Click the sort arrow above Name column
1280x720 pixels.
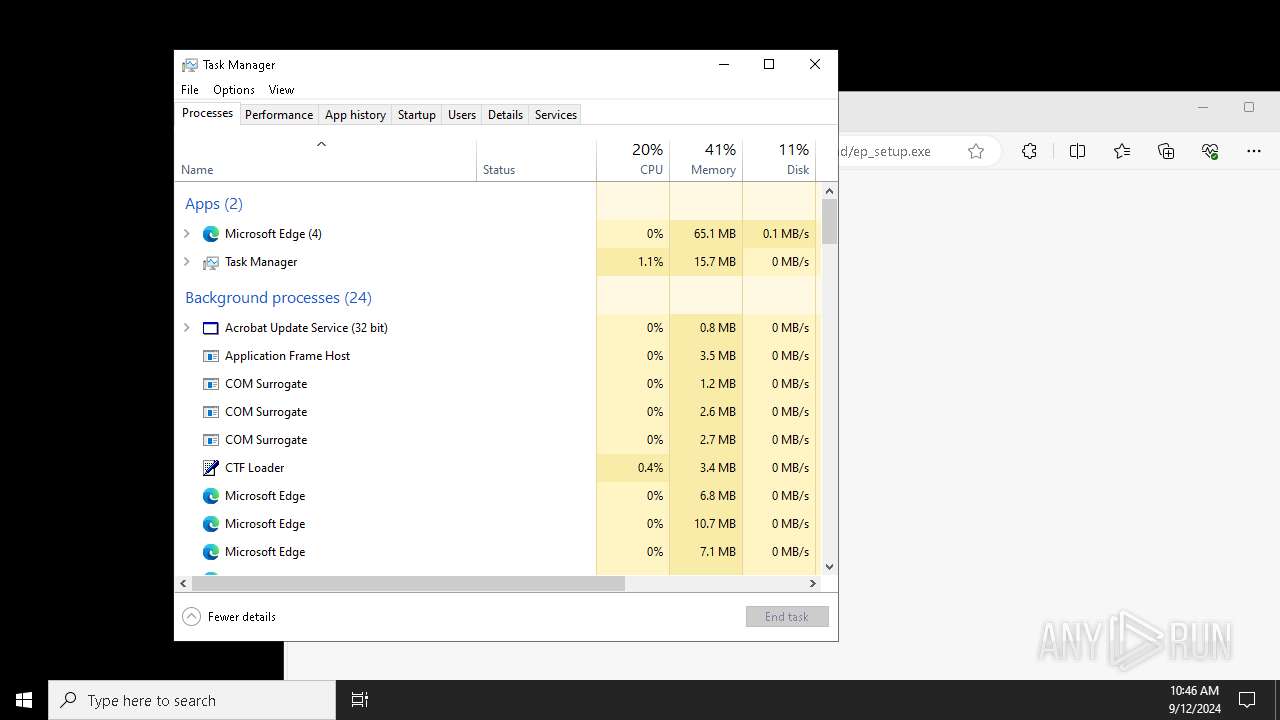(321, 144)
